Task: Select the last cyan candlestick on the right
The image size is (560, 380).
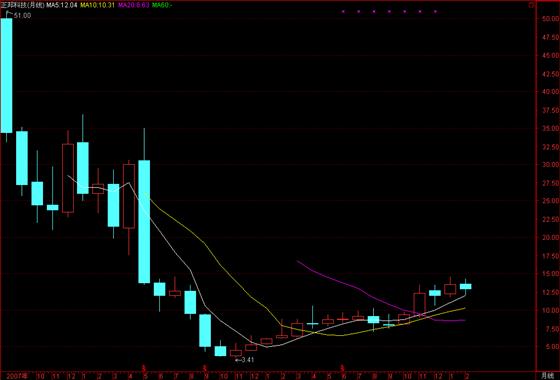Action: coord(465,286)
